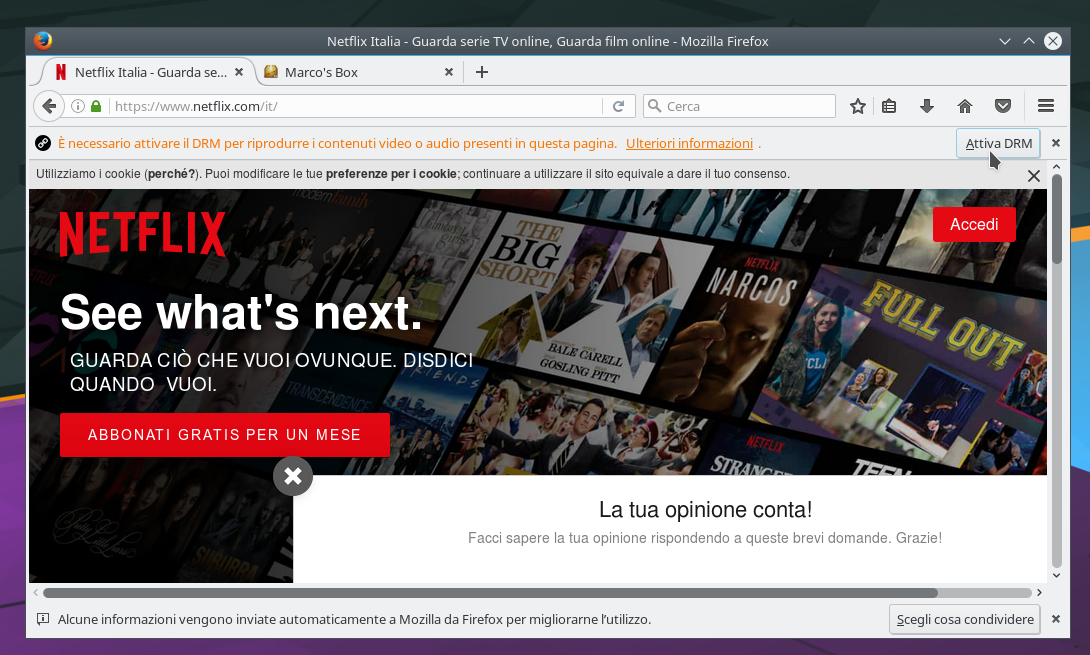Viewport: 1090px width, 655px height.
Task: Click the DRM chain icon in notification
Action: (42, 143)
